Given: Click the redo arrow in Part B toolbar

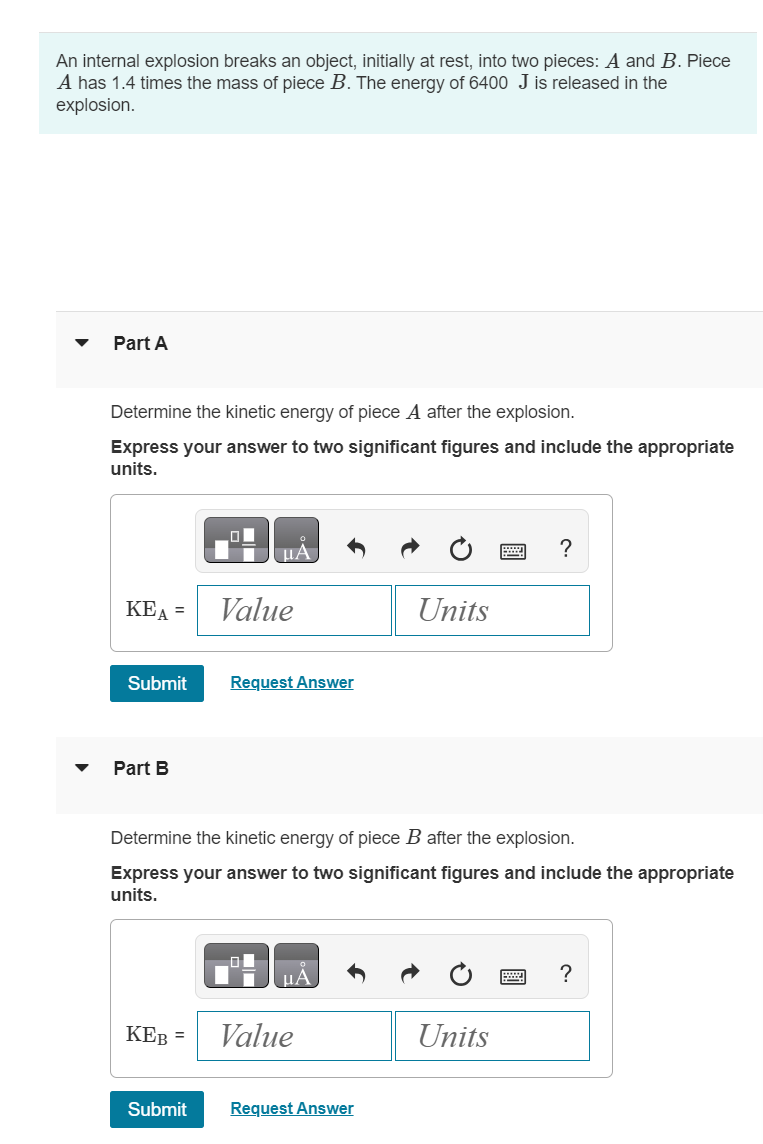Looking at the screenshot, I should tap(409, 974).
